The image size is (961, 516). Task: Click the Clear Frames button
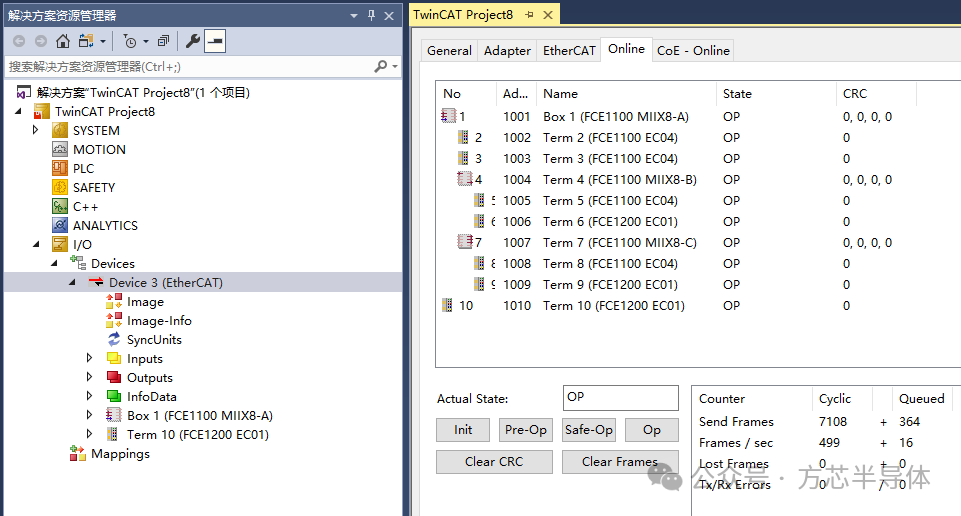pyautogui.click(x=620, y=461)
